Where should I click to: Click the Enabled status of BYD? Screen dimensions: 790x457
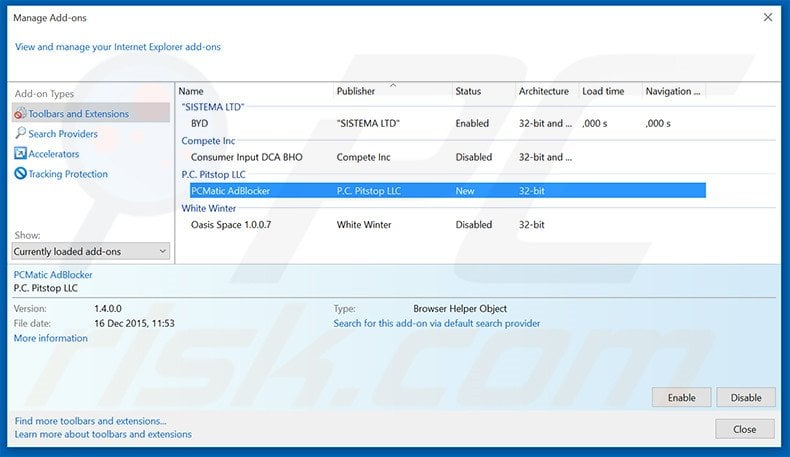pos(472,123)
